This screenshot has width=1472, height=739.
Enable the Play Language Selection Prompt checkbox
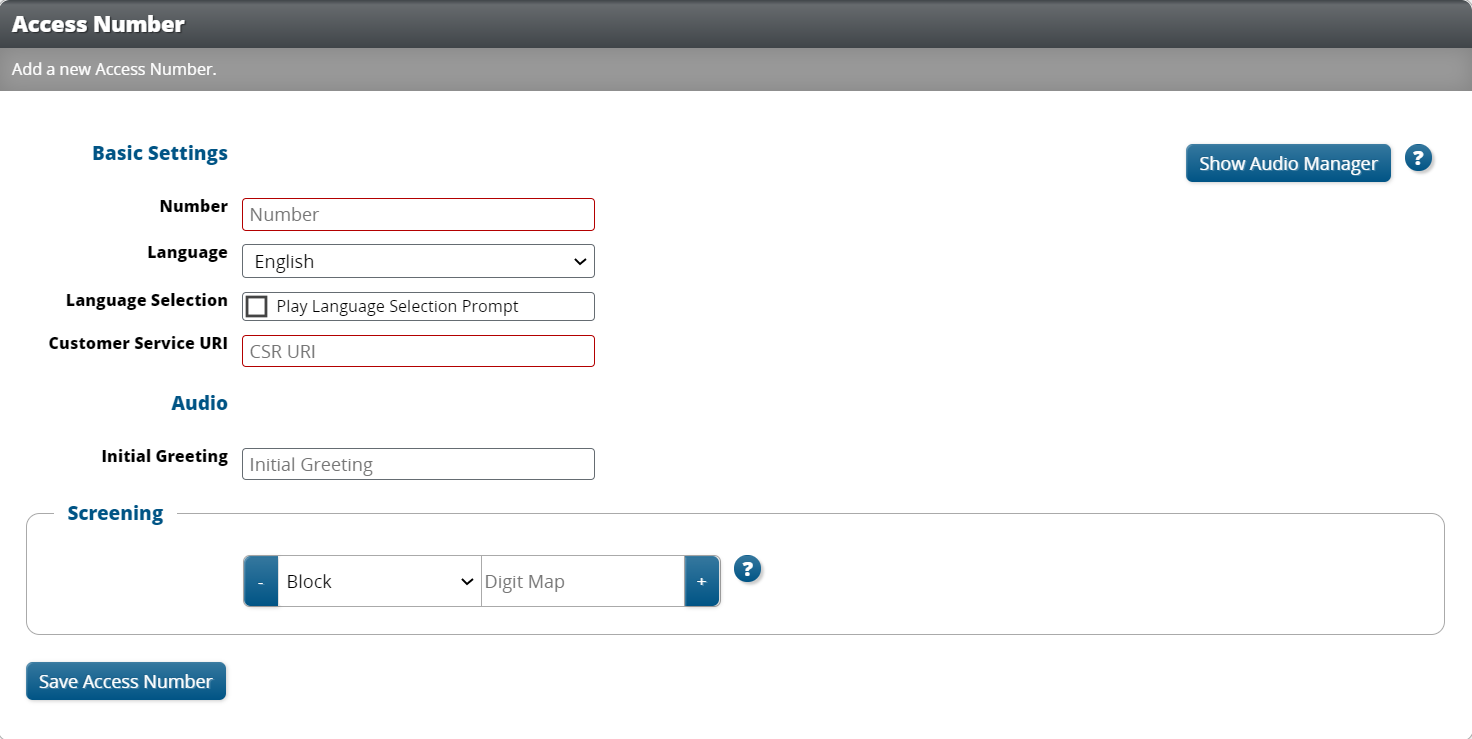point(257,306)
